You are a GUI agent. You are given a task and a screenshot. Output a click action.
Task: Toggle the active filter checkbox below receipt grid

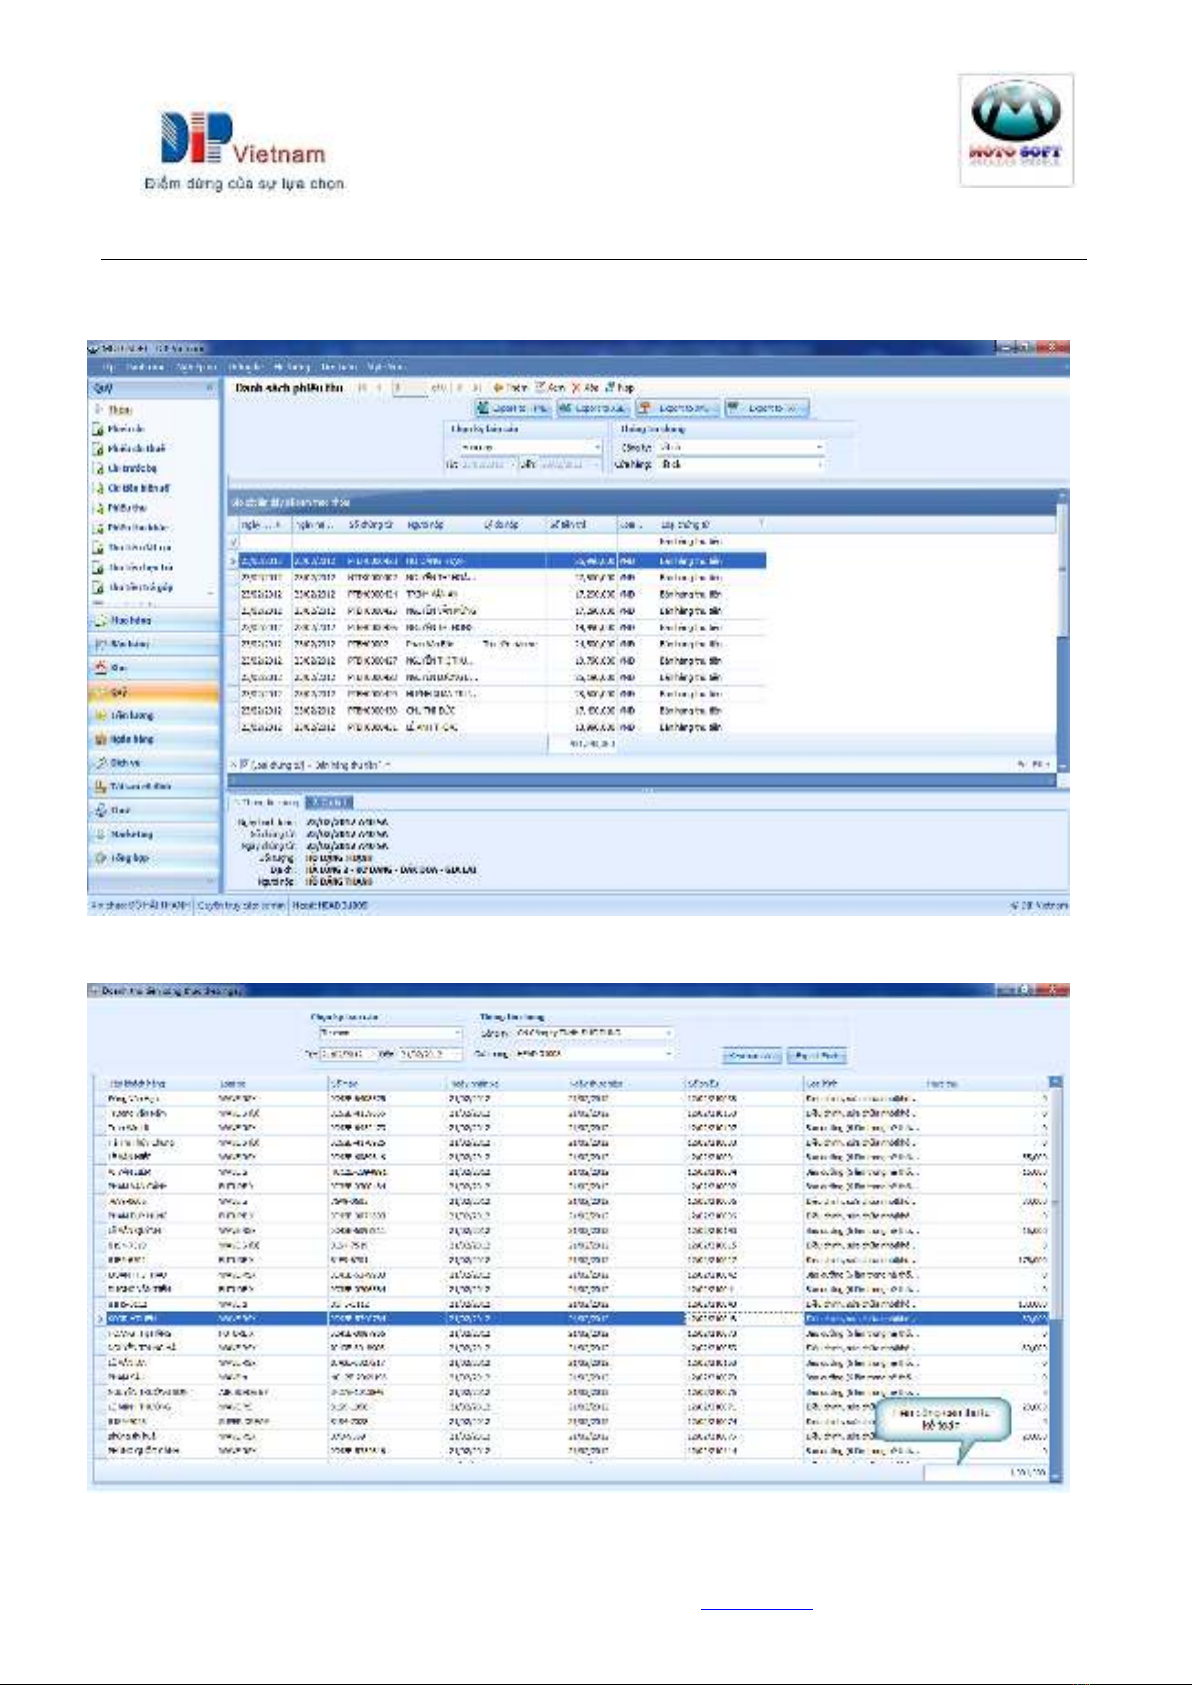244,765
